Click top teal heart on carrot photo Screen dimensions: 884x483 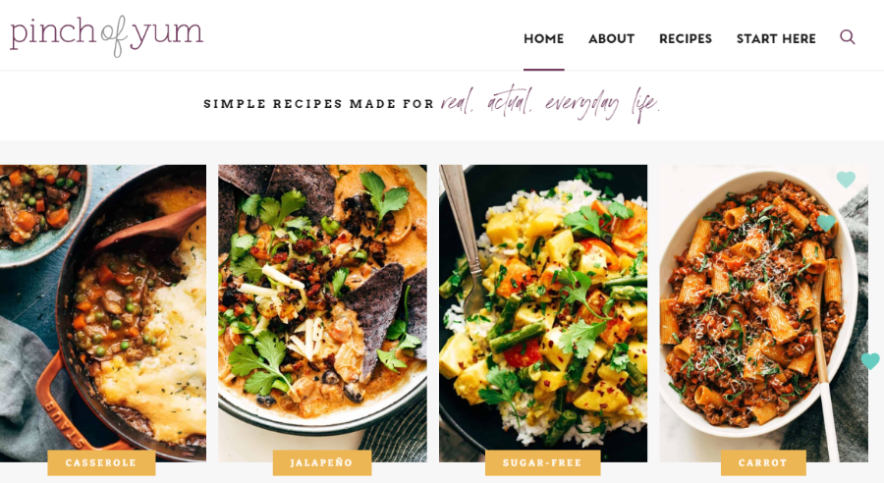click(846, 179)
